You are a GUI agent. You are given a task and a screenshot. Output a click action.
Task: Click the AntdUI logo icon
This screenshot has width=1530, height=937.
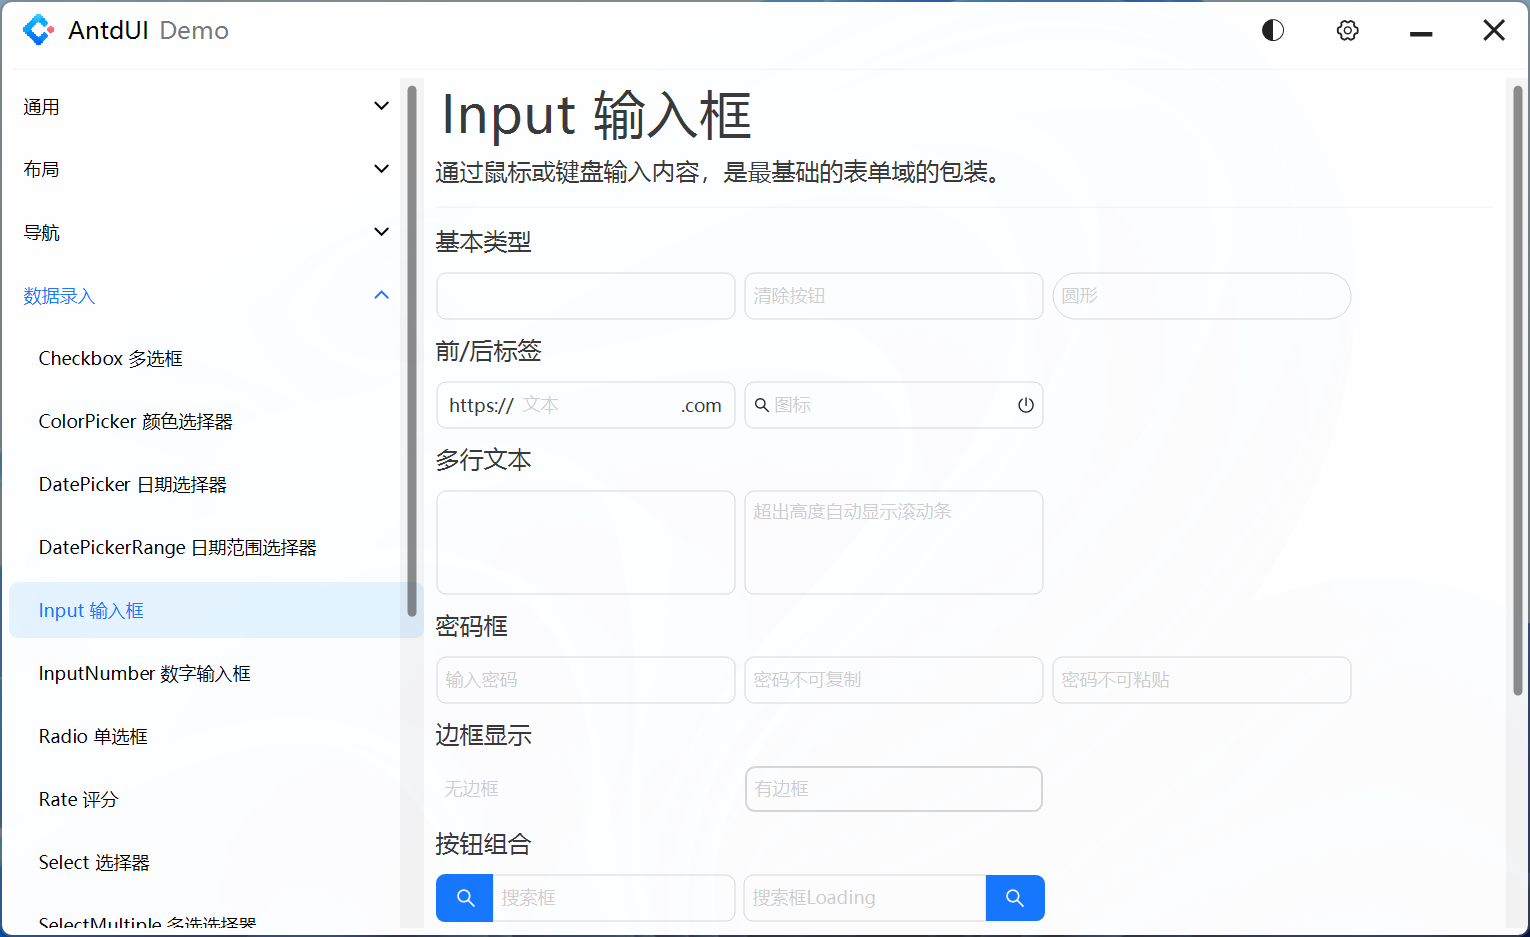[38, 30]
